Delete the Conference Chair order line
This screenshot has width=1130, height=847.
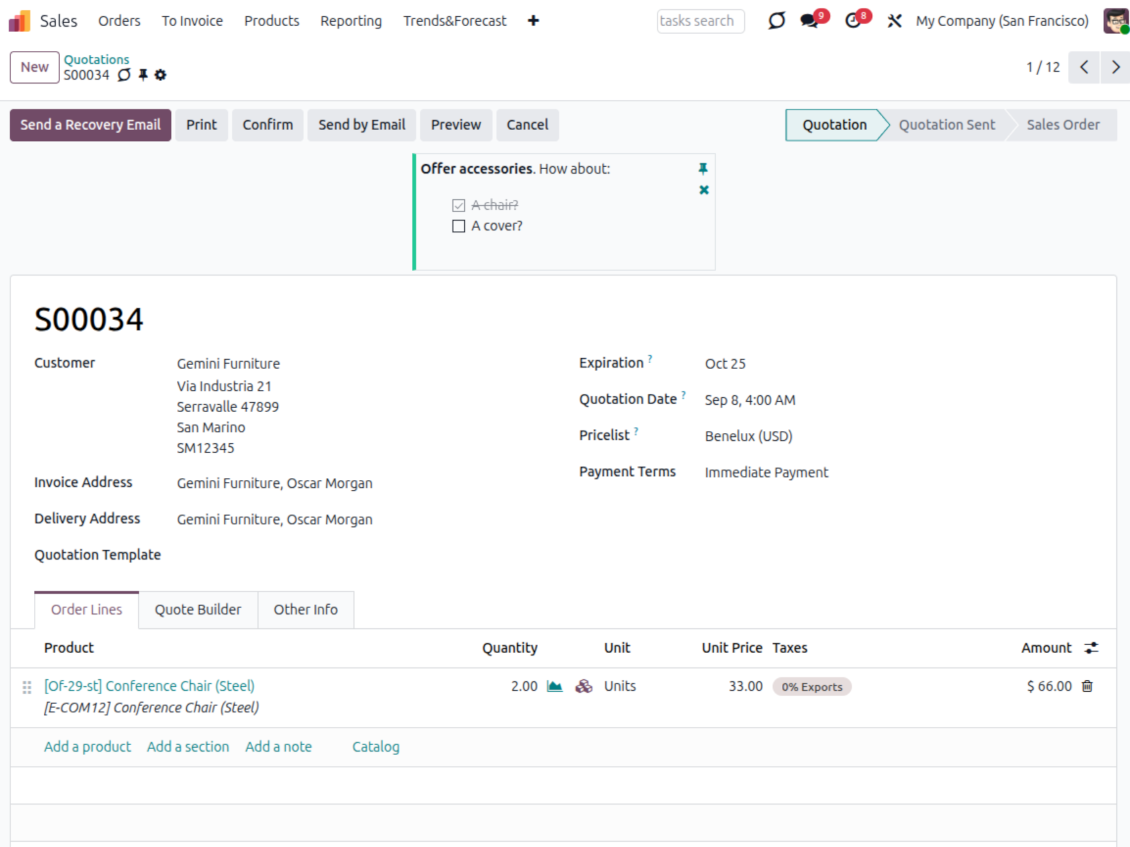click(x=1087, y=686)
